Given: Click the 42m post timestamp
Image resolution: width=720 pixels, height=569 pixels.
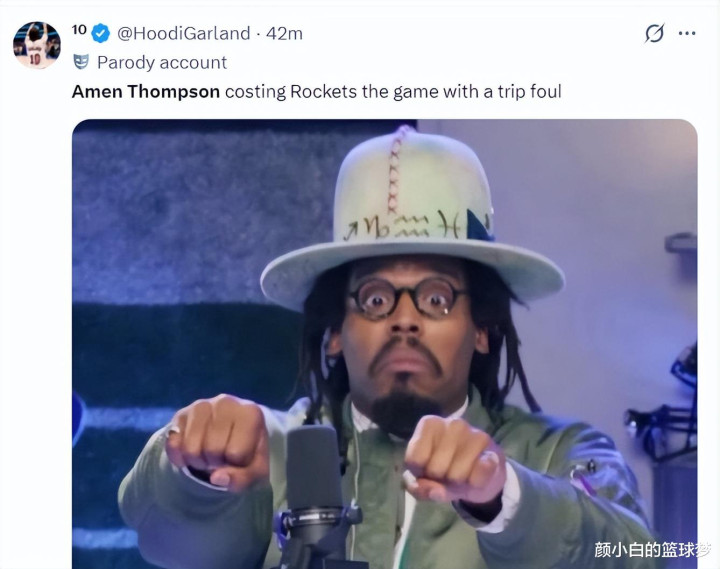Looking at the screenshot, I should (x=284, y=34).
